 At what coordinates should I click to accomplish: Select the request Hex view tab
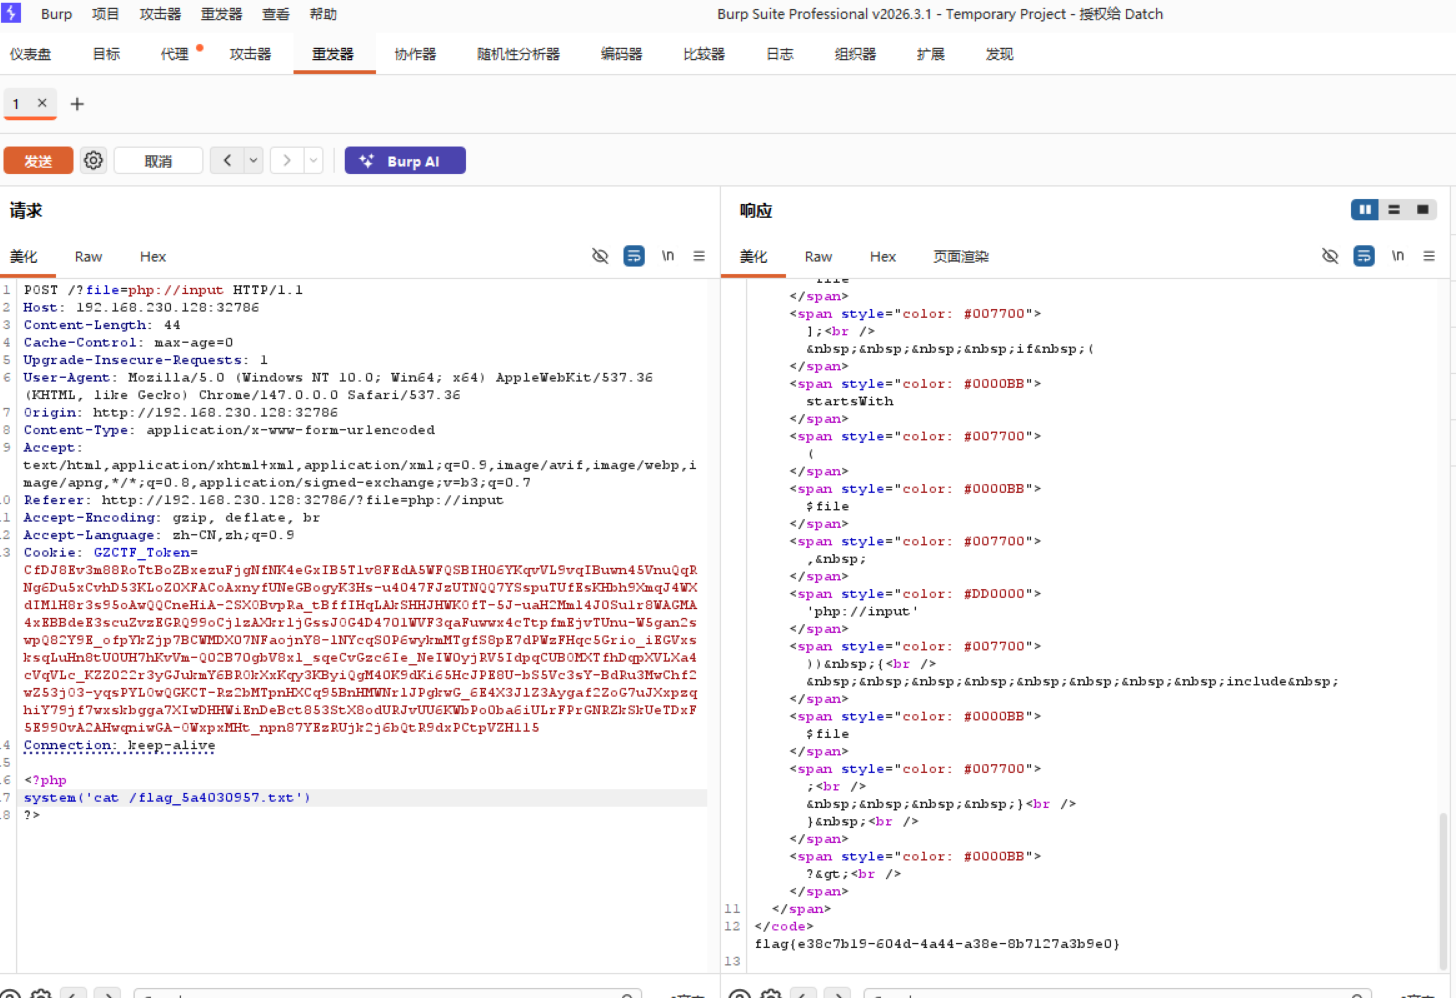pyautogui.click(x=153, y=257)
